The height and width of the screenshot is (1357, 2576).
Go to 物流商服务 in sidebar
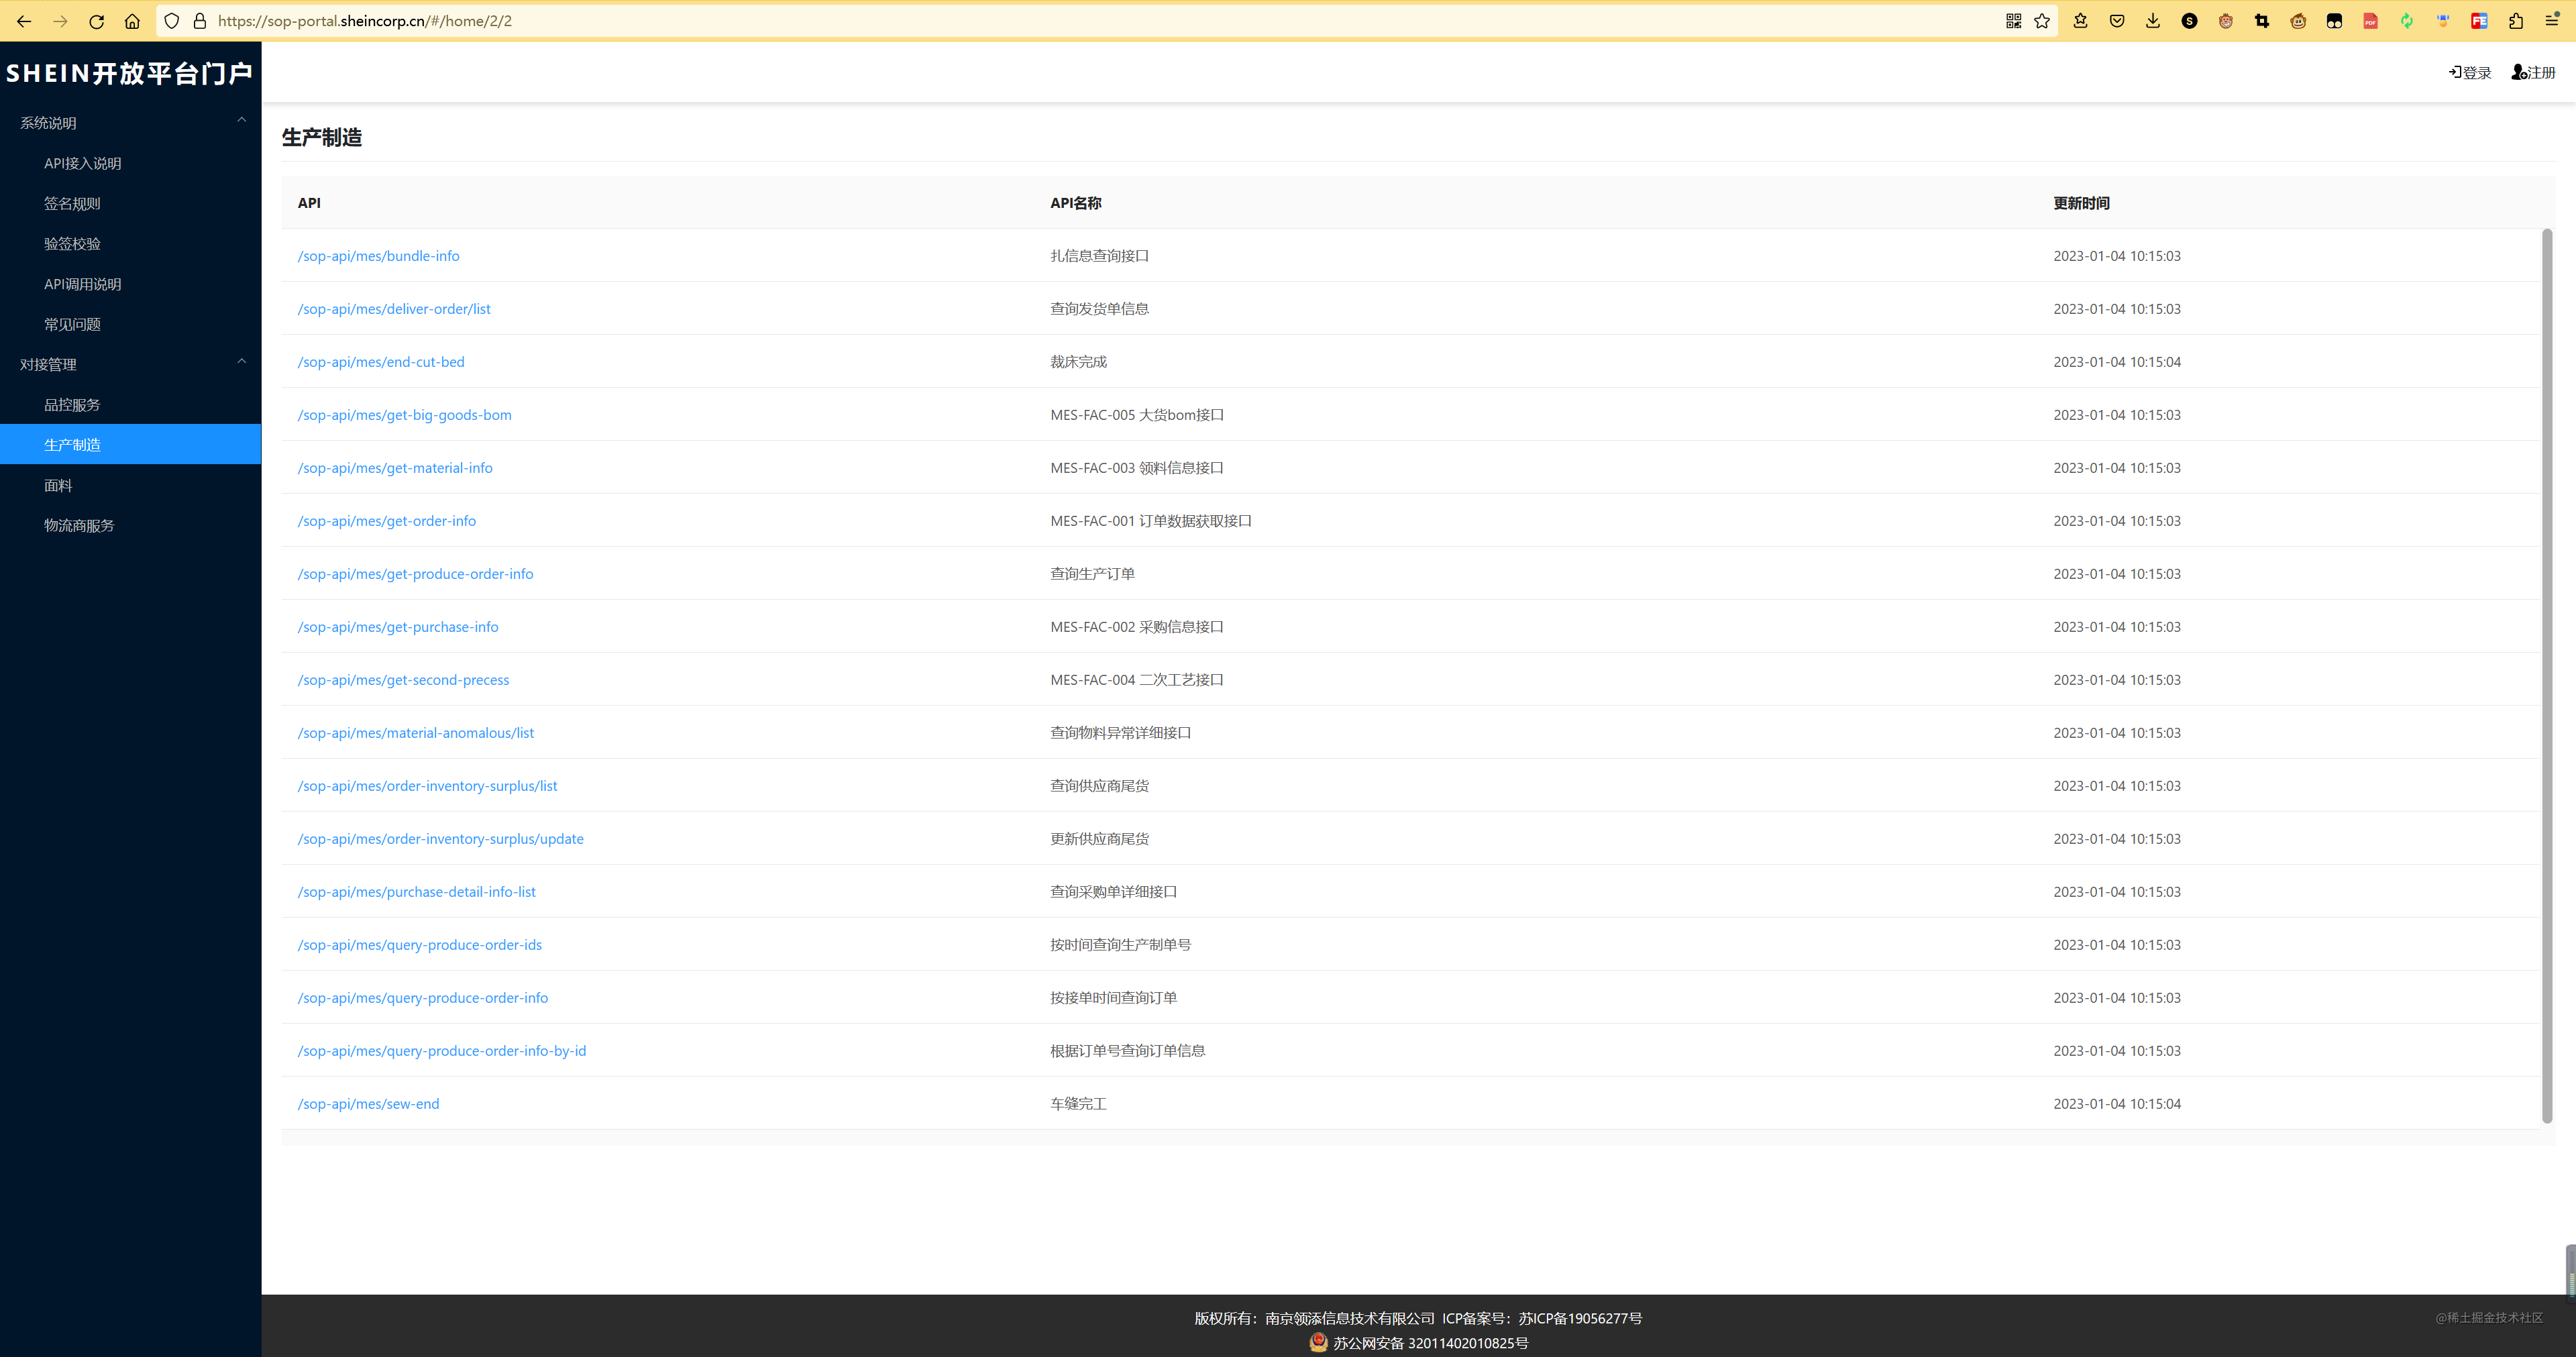coord(79,525)
